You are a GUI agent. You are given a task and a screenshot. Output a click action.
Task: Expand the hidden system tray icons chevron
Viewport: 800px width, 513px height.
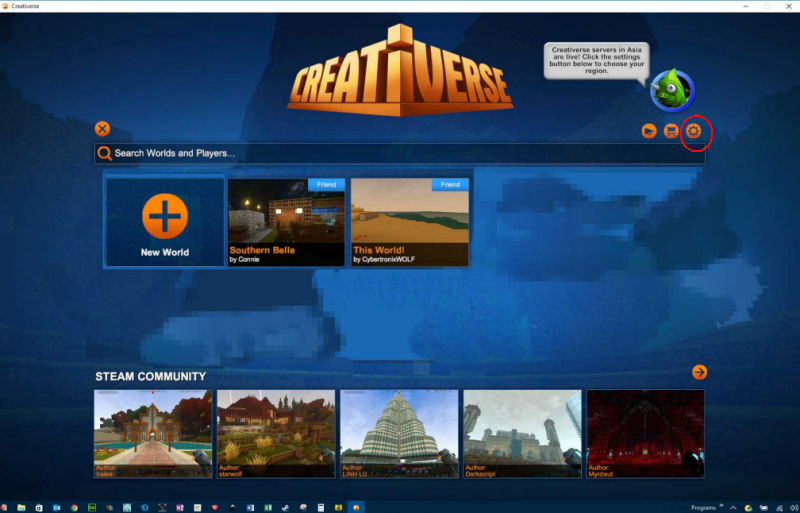point(733,508)
